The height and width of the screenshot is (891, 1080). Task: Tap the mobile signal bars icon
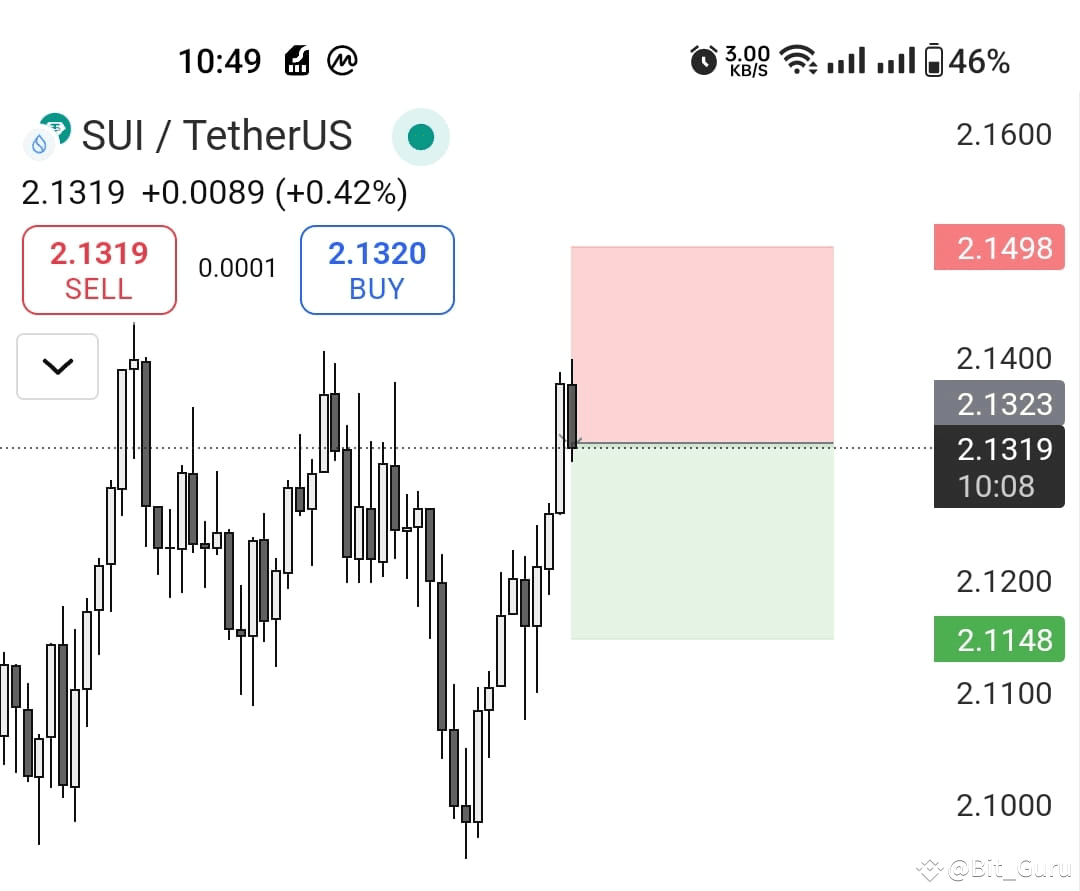[846, 61]
